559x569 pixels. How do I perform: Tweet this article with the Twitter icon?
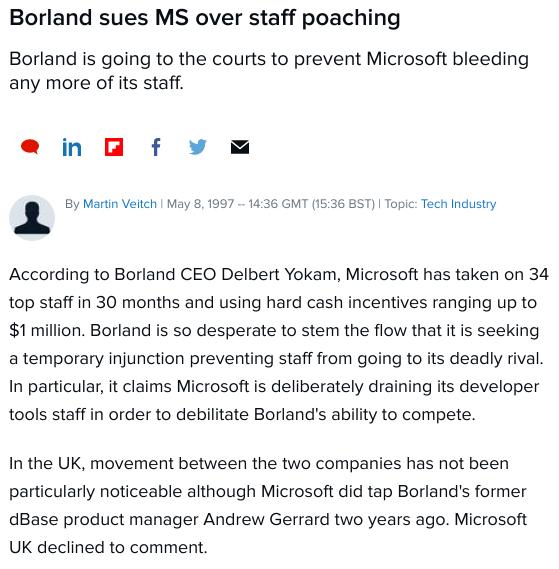pyautogui.click(x=198, y=147)
